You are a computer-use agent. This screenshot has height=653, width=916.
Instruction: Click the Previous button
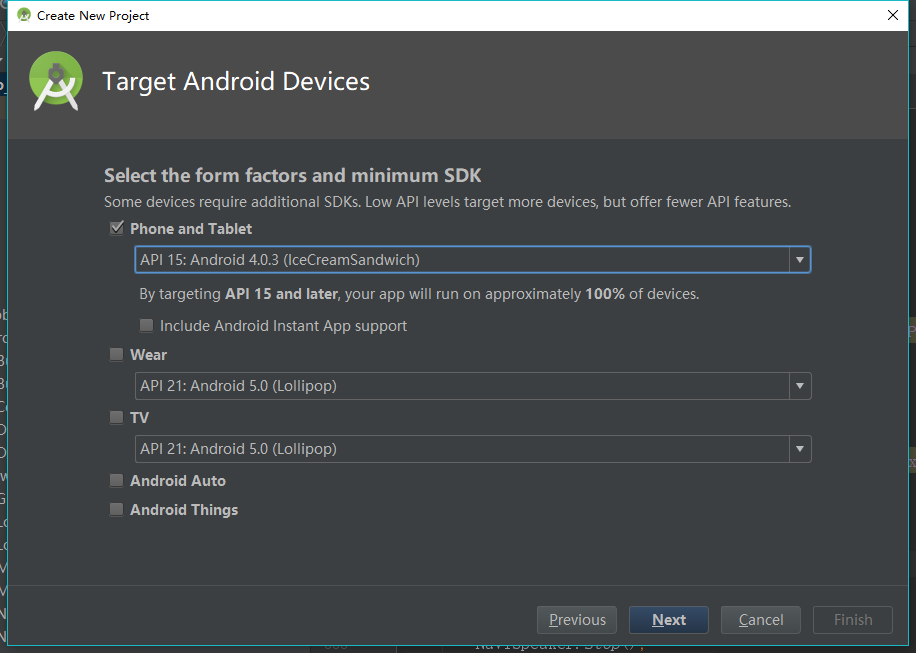[x=577, y=620]
